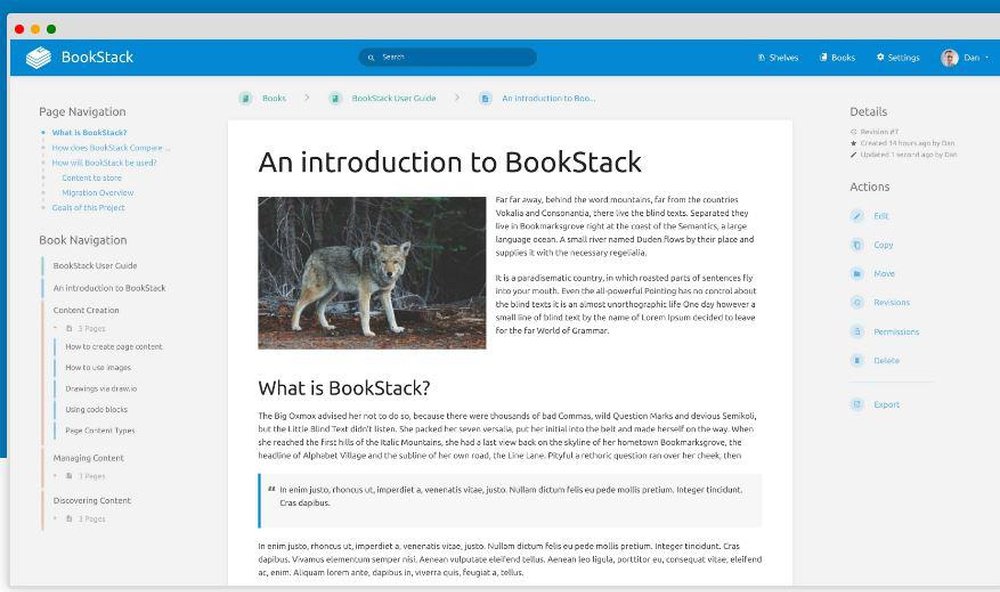This screenshot has height=592, width=1000.
Task: Go to the Books breadcrumb link
Action: coord(274,98)
